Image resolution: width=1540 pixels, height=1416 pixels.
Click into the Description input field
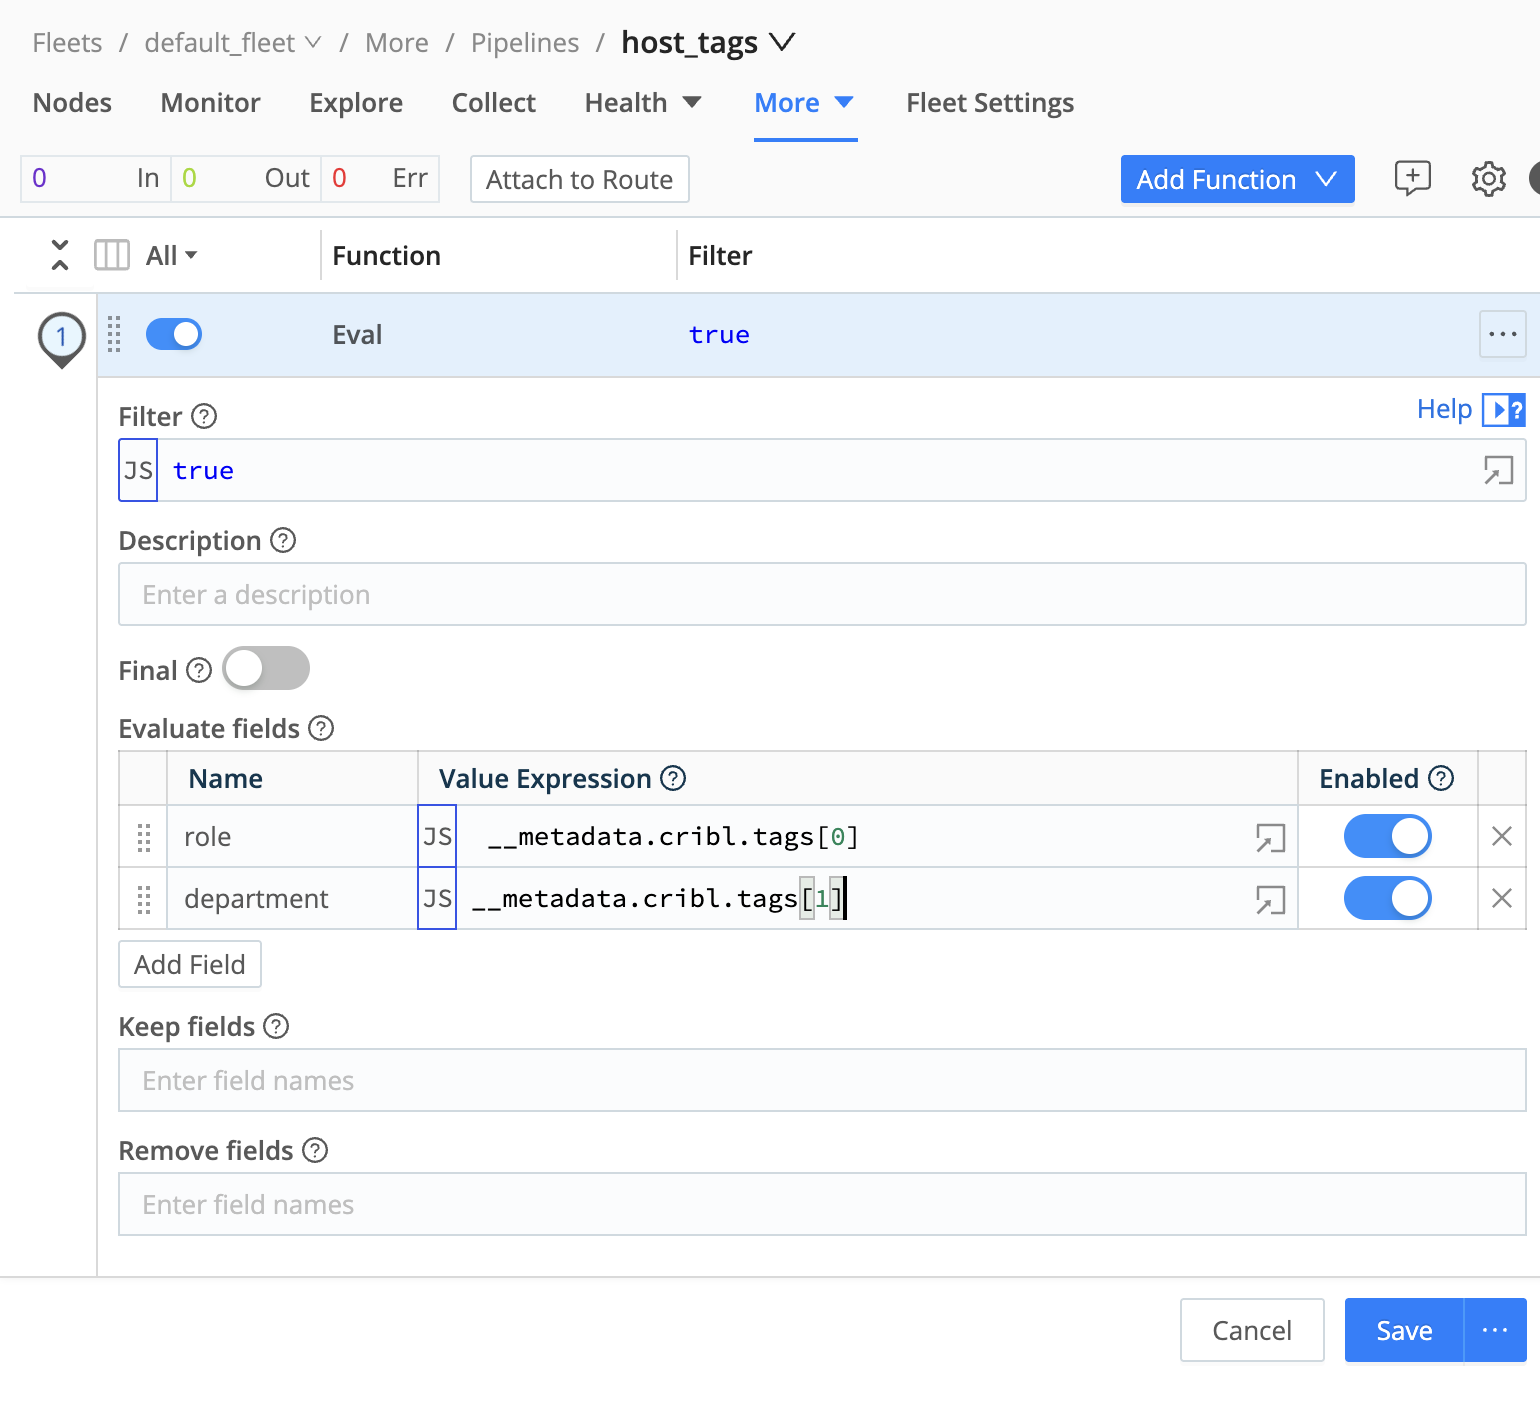pyautogui.click(x=821, y=595)
